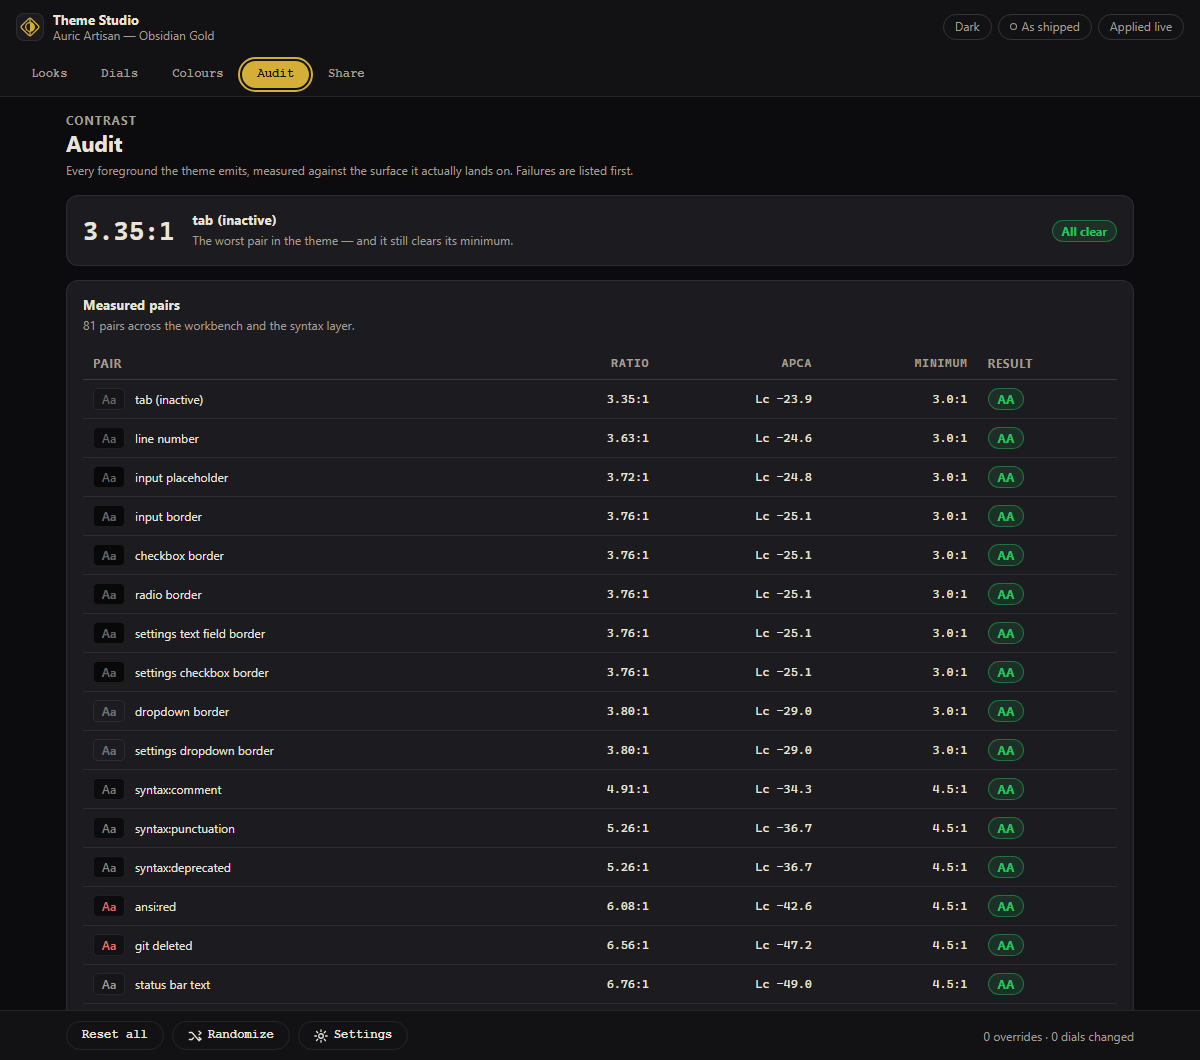Screen dimensions: 1200x1060
Task: Select the 'tab (inactive)' row label in table
Action: 169,399
